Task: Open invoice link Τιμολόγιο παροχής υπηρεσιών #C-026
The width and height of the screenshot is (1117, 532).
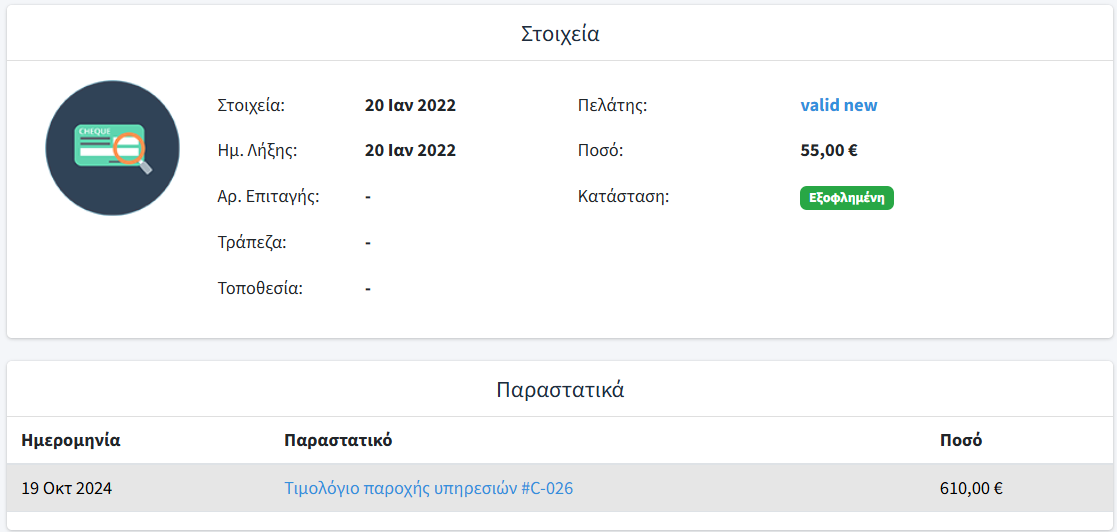Action: point(428,489)
